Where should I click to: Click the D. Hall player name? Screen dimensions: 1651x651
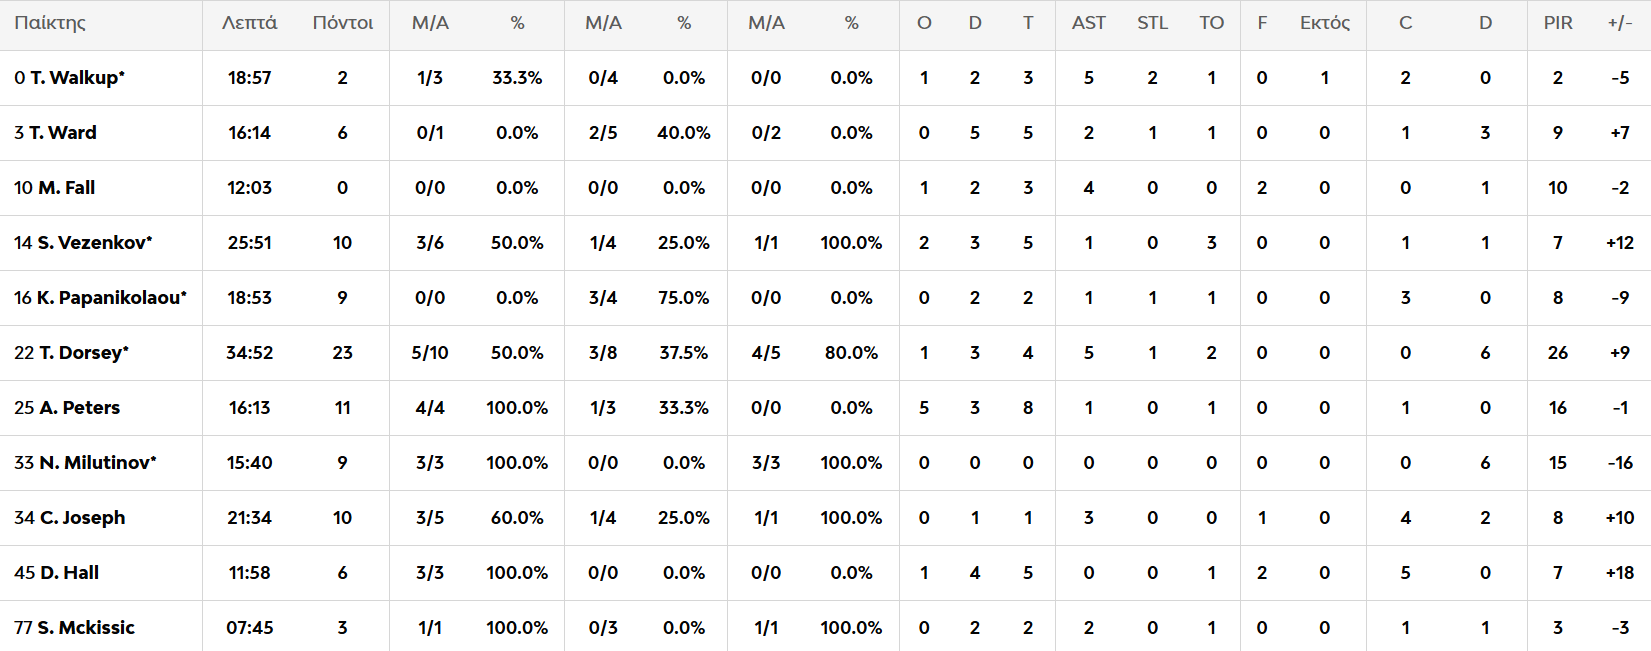tap(69, 573)
